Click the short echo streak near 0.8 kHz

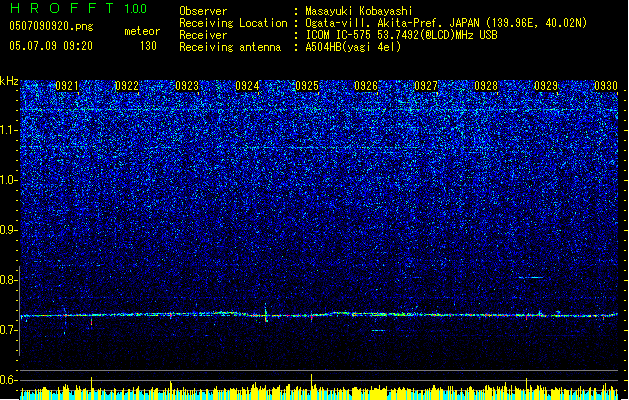(531, 277)
